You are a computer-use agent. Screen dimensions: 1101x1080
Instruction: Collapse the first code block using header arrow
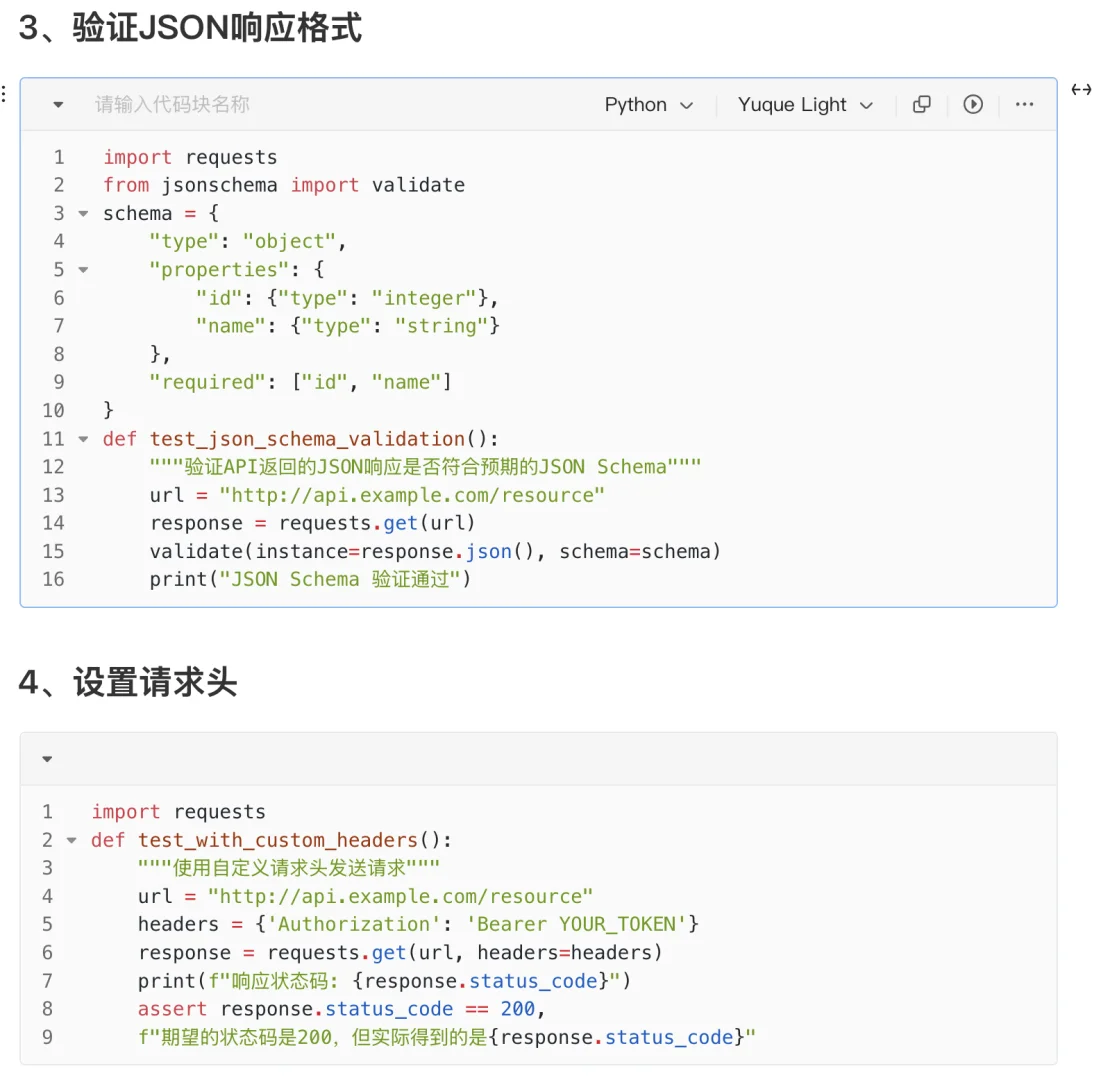coord(58,105)
